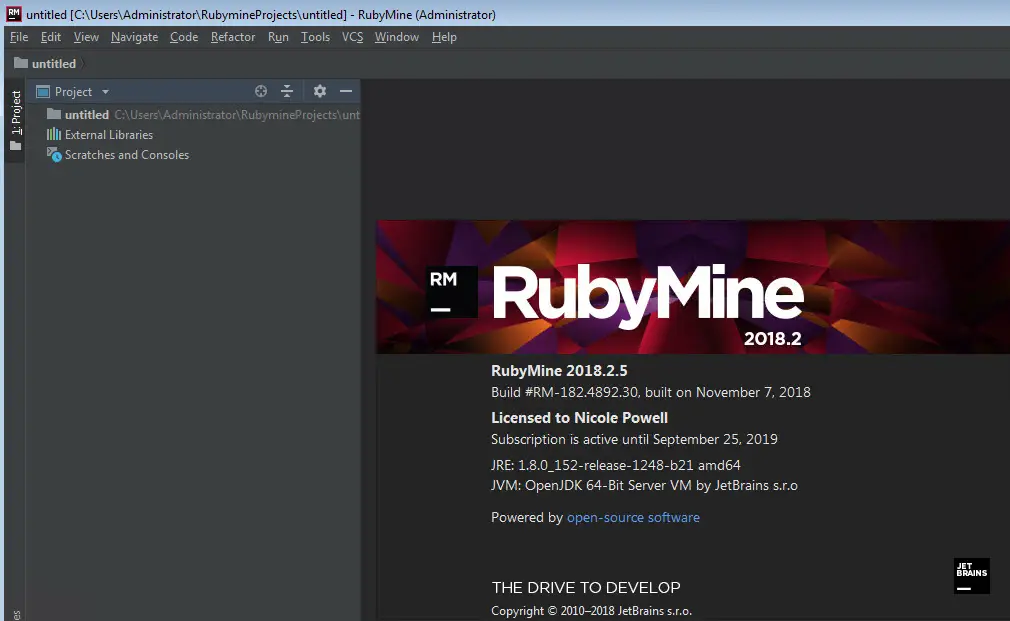This screenshot has height=621, width=1010.
Task: Click the untitled root folder icon in tree
Action: pyautogui.click(x=54, y=114)
